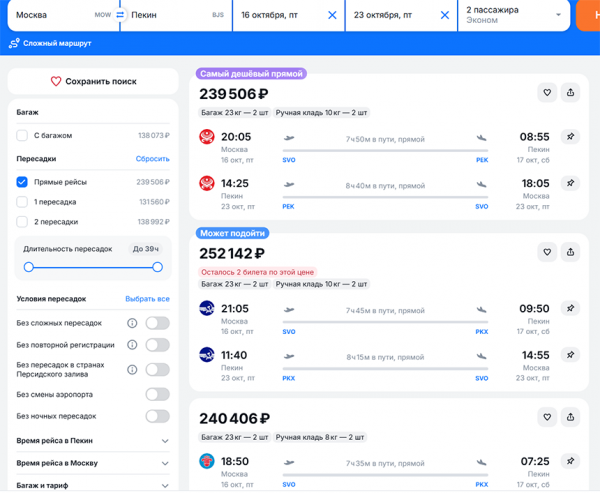Click the airline logo of 18:50 flight
The image size is (600, 493).
click(x=207, y=461)
